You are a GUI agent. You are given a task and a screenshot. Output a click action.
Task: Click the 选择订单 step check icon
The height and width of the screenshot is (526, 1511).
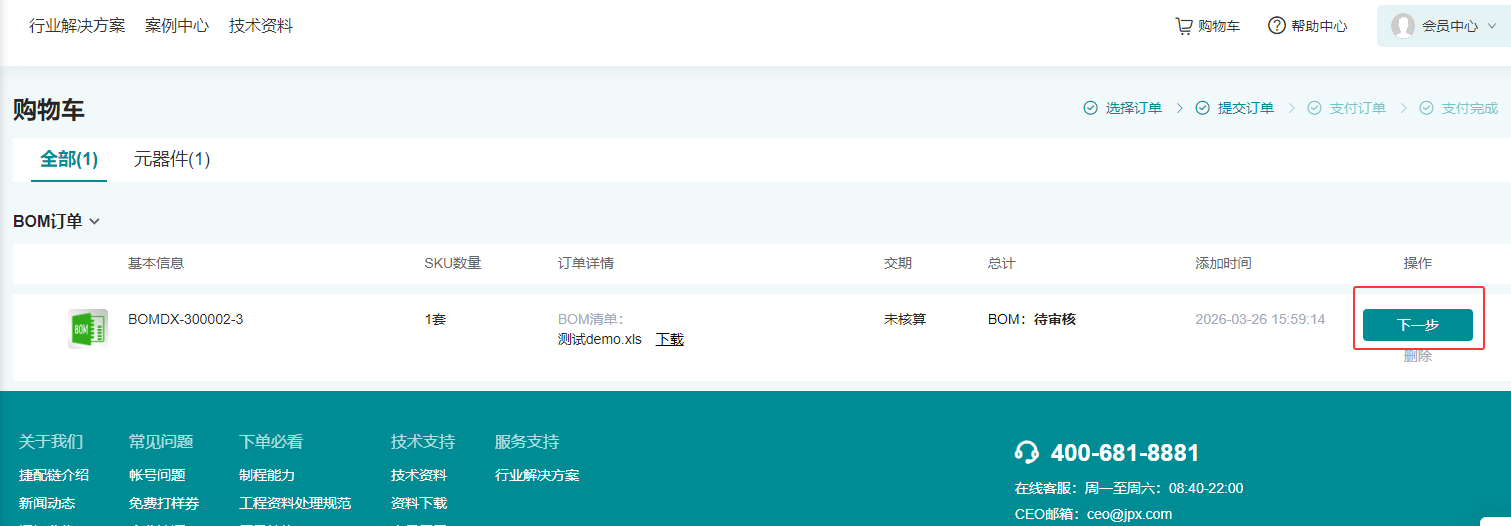[x=1090, y=108]
